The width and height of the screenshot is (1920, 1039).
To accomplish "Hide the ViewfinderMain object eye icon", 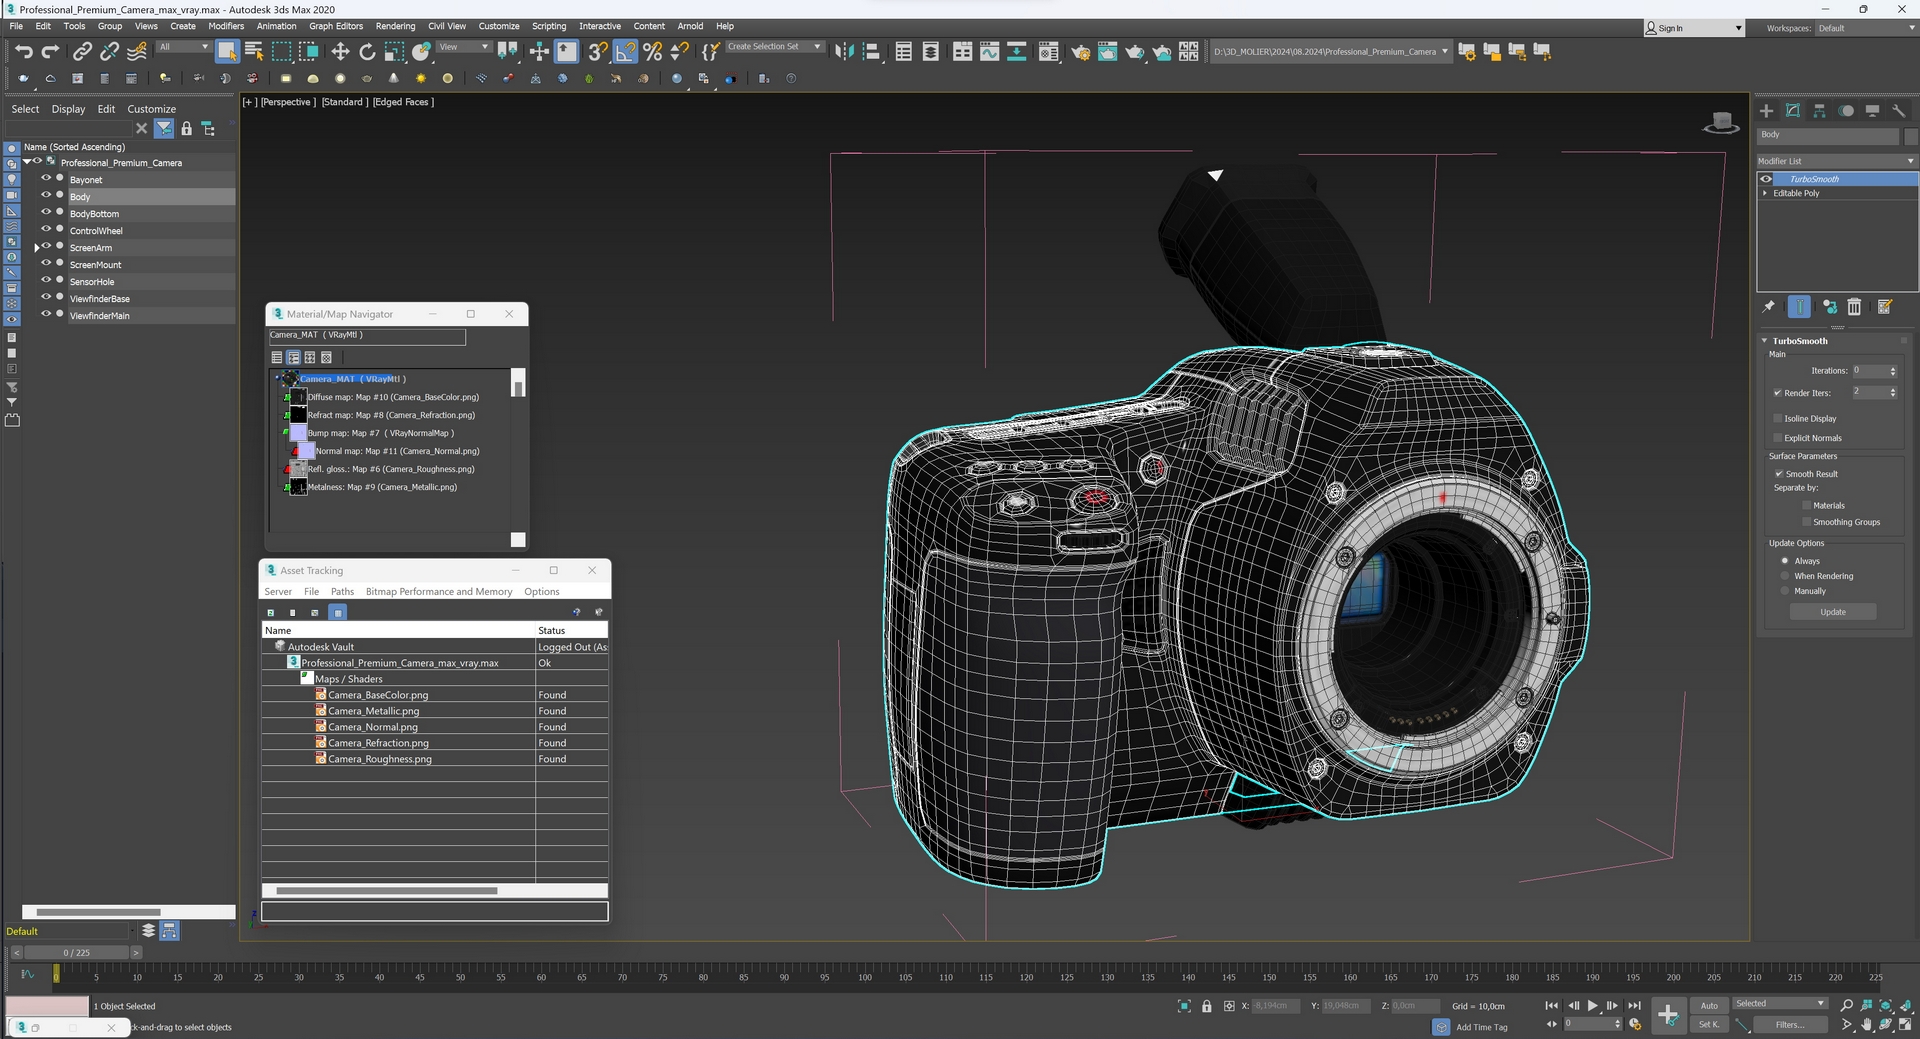I will click(x=46, y=314).
